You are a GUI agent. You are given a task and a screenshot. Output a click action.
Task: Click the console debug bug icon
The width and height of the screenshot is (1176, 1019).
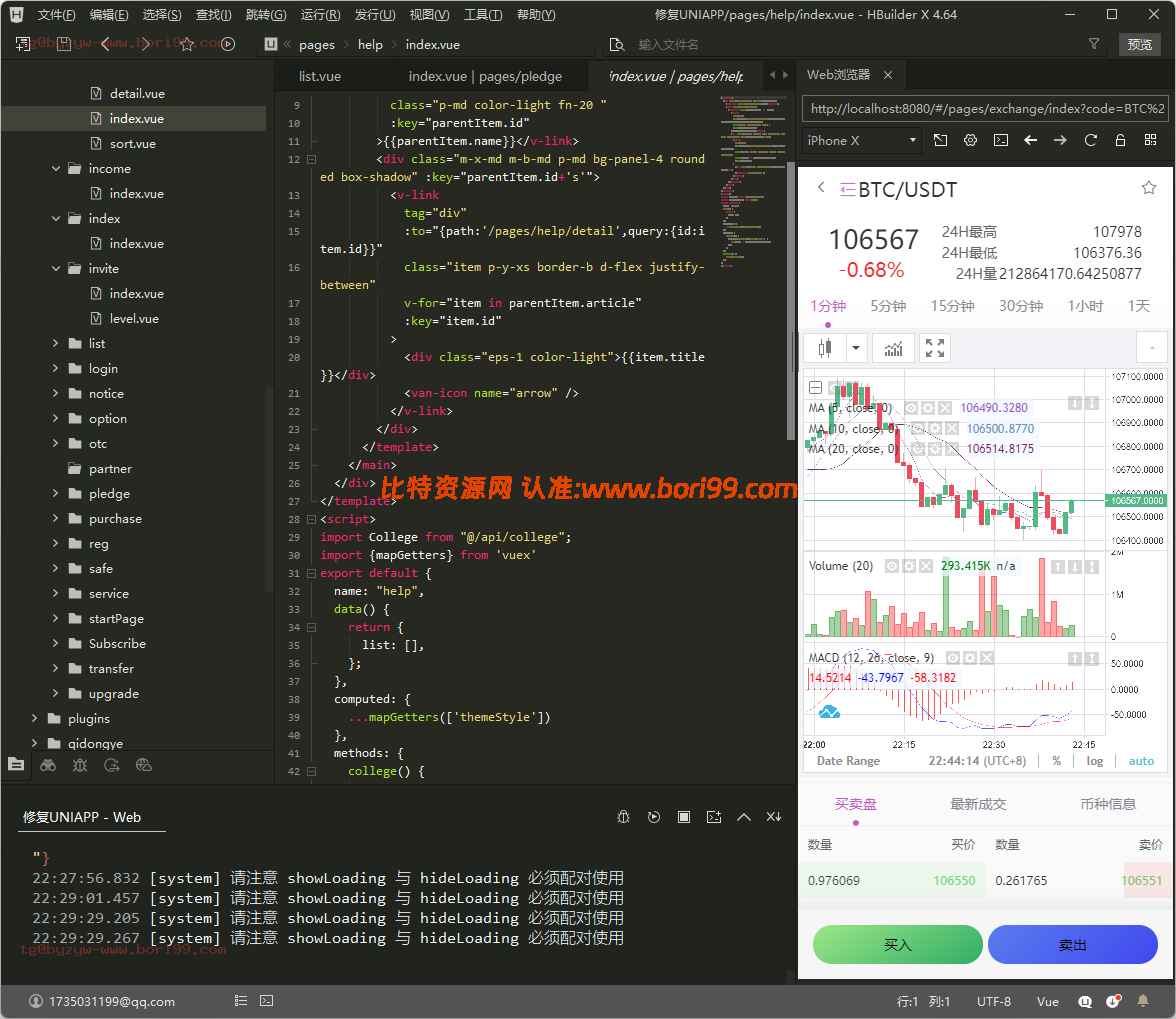[623, 817]
